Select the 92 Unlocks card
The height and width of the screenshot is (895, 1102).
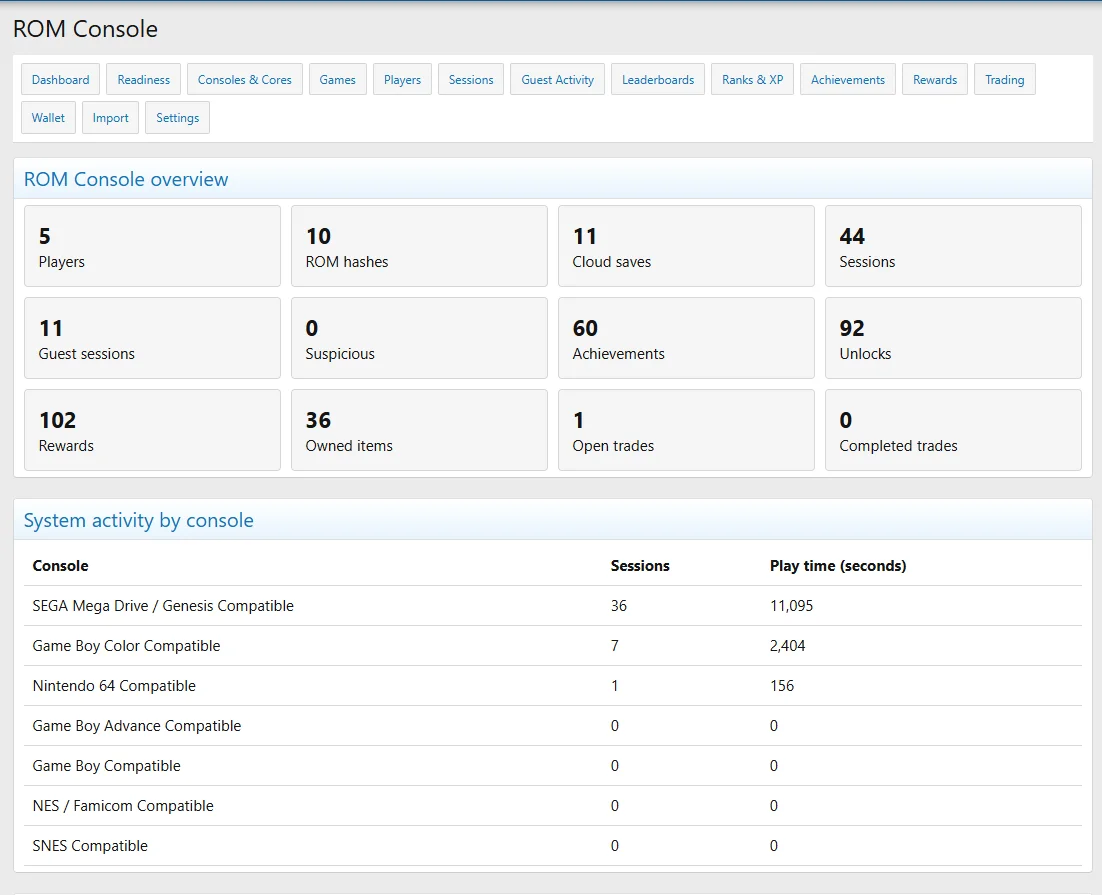953,338
